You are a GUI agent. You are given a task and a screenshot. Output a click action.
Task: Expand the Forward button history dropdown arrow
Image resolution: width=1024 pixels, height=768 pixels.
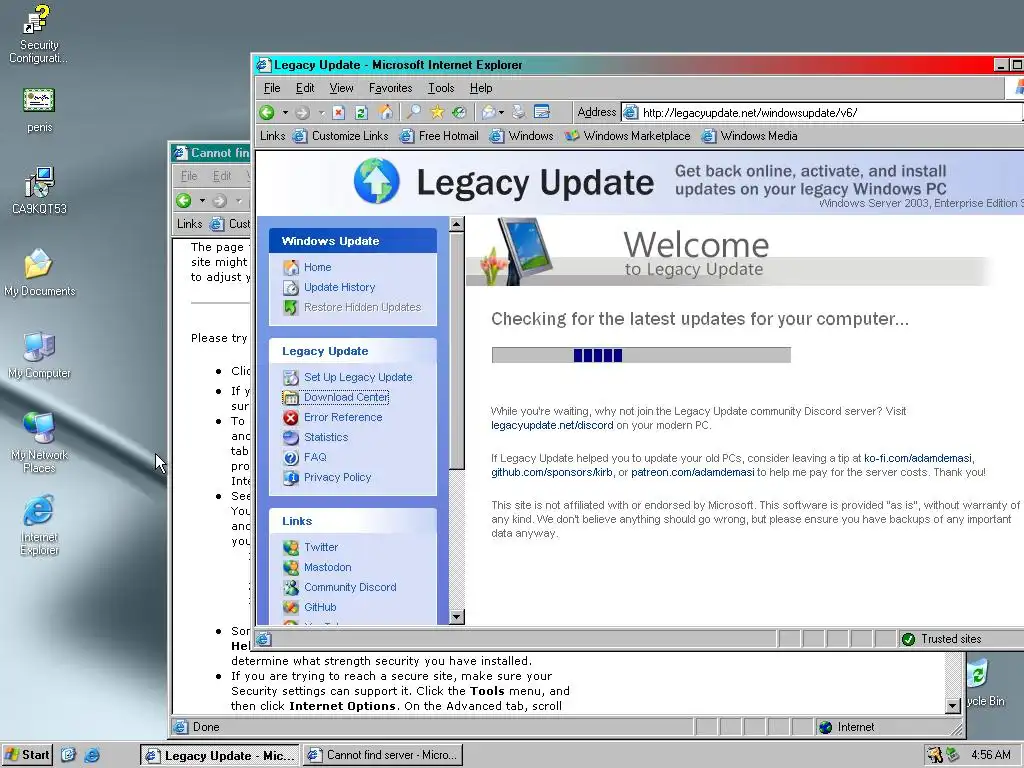pyautogui.click(x=321, y=112)
